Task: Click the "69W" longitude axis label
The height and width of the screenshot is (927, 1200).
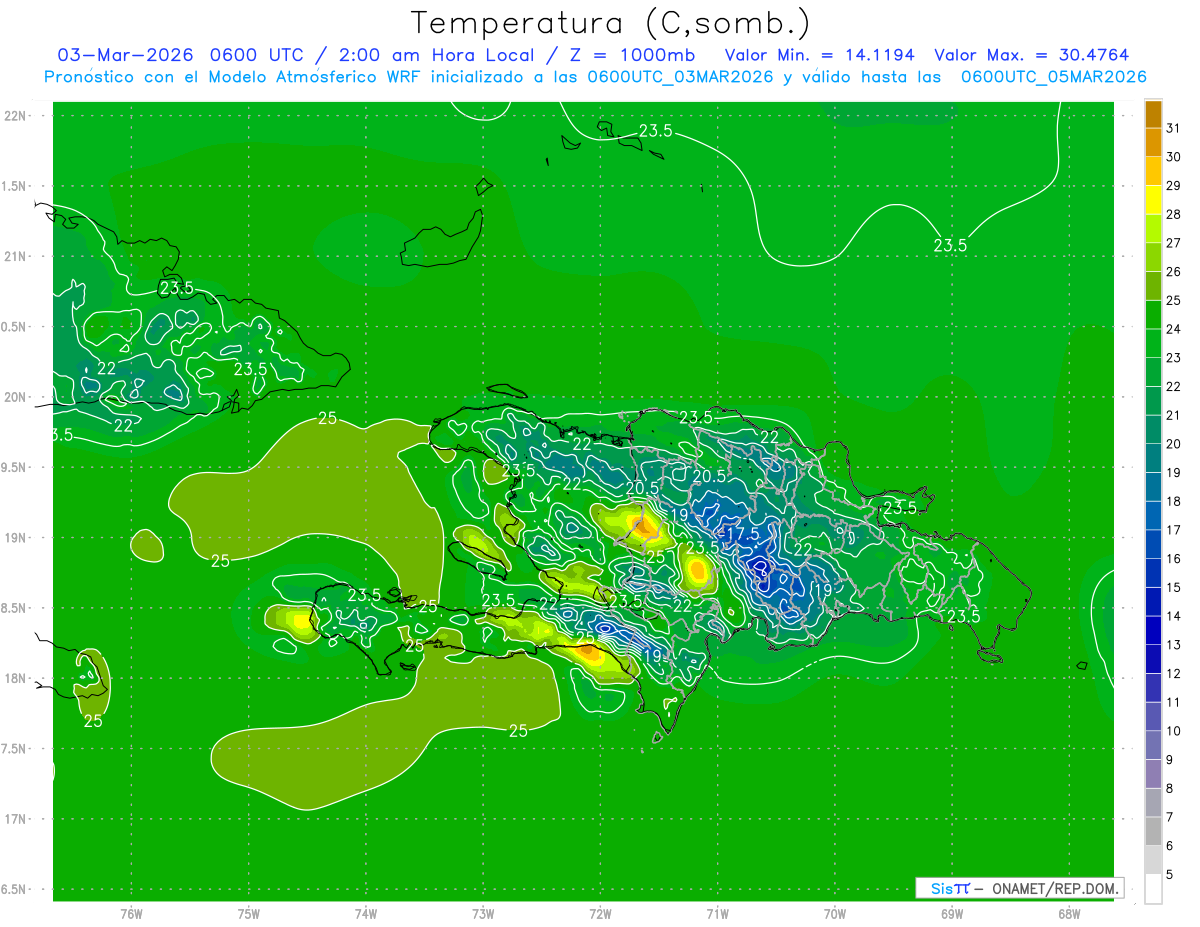Action: (951, 914)
